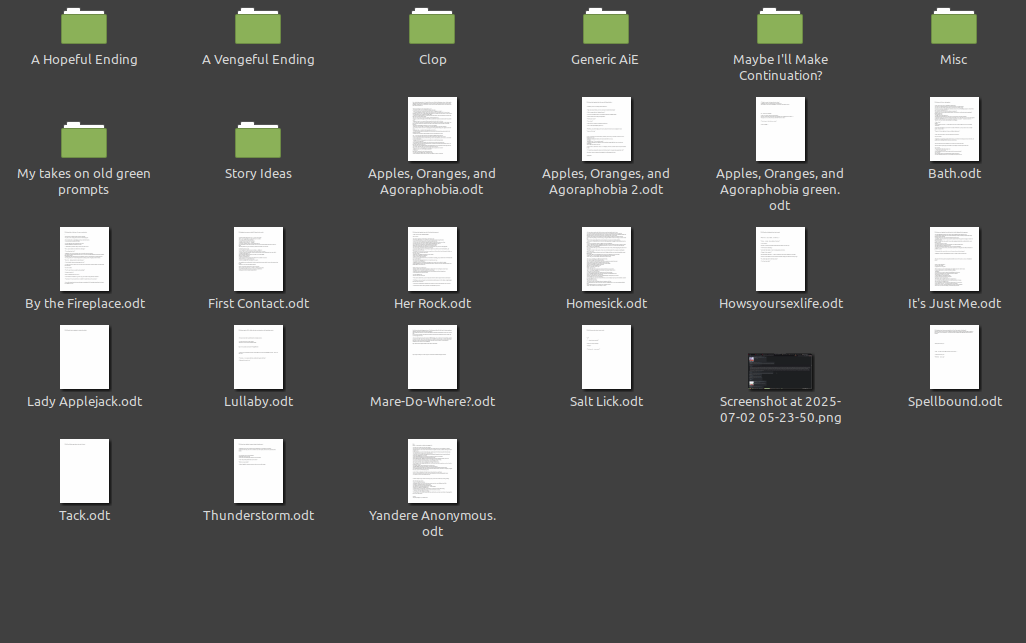Select the Screenshot at 2025-07-02 05-23-50.png thumbnail

tap(781, 372)
